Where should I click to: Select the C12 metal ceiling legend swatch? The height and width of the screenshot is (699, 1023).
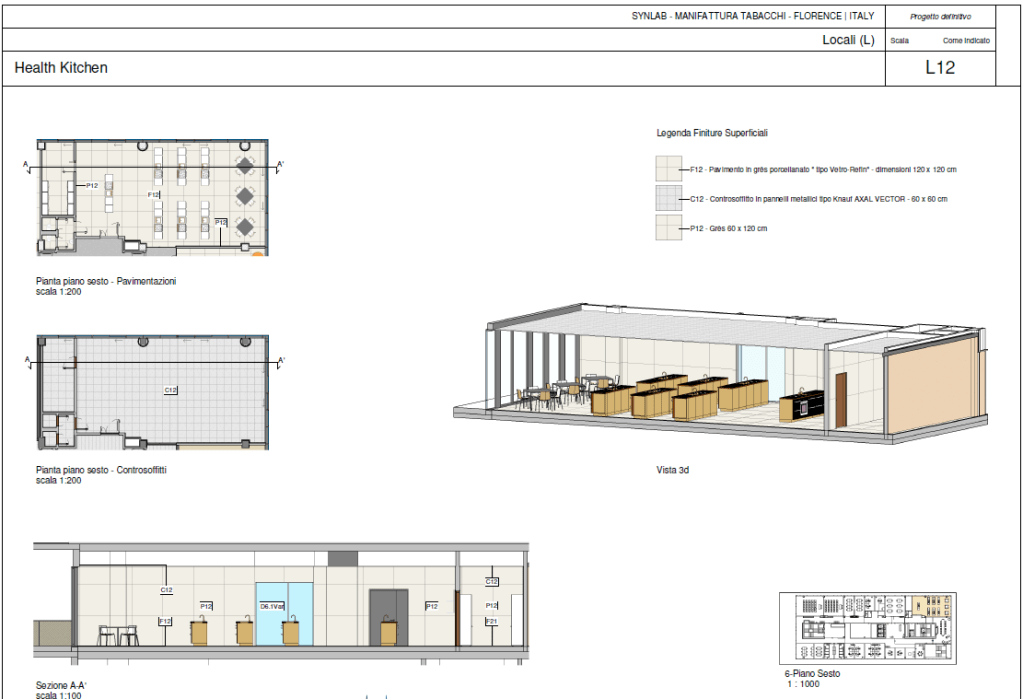pos(668,199)
